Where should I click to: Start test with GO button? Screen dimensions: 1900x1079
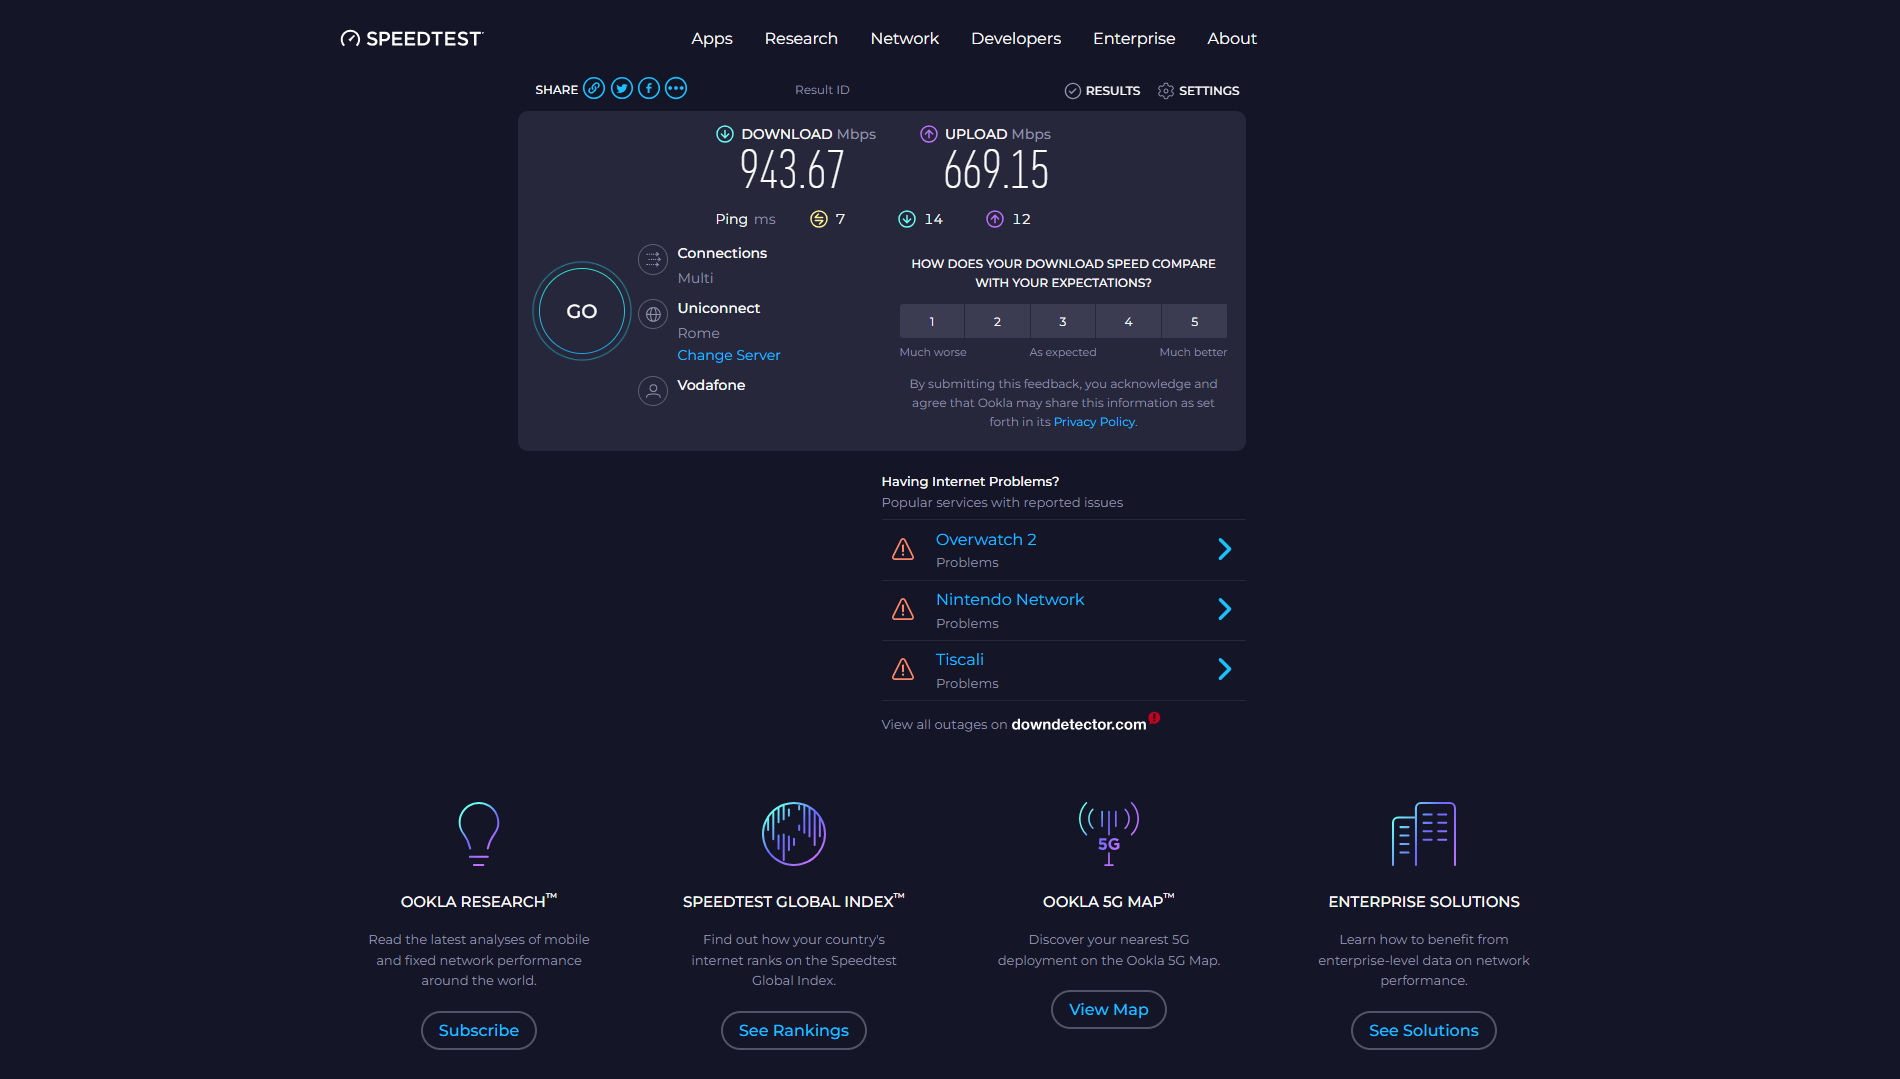[x=582, y=311]
